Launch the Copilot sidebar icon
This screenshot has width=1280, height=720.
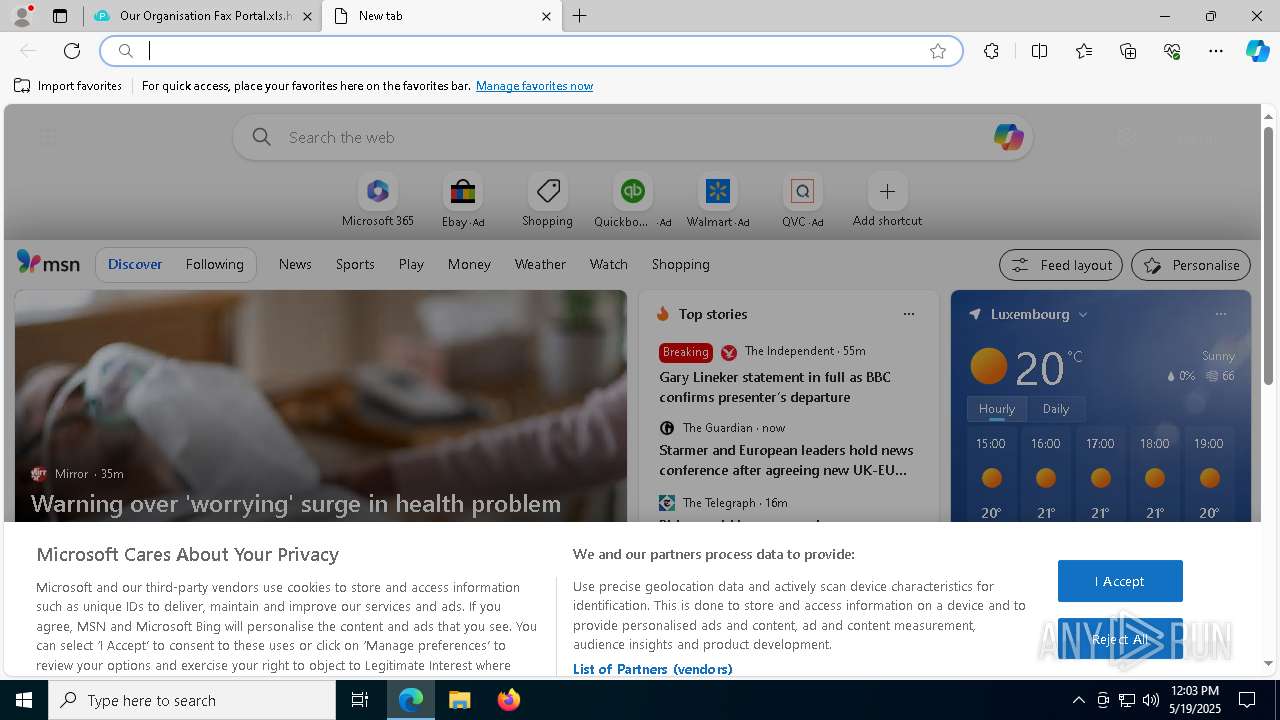pos(1258,51)
